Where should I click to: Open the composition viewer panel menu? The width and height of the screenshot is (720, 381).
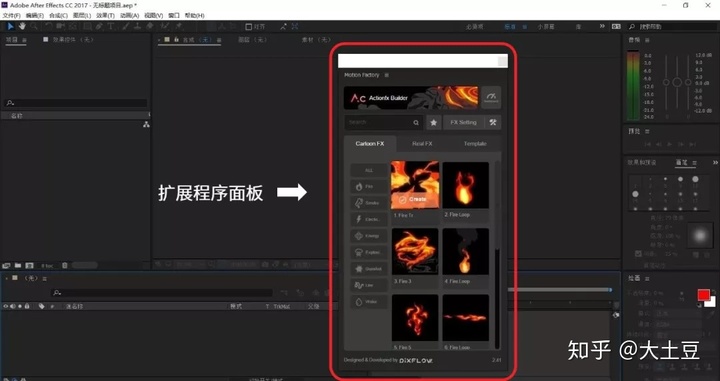click(219, 40)
